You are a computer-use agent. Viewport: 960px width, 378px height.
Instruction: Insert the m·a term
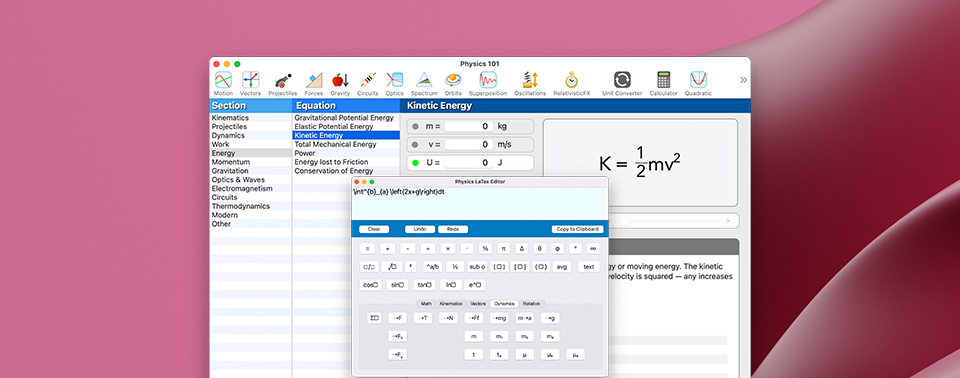pyautogui.click(x=525, y=318)
